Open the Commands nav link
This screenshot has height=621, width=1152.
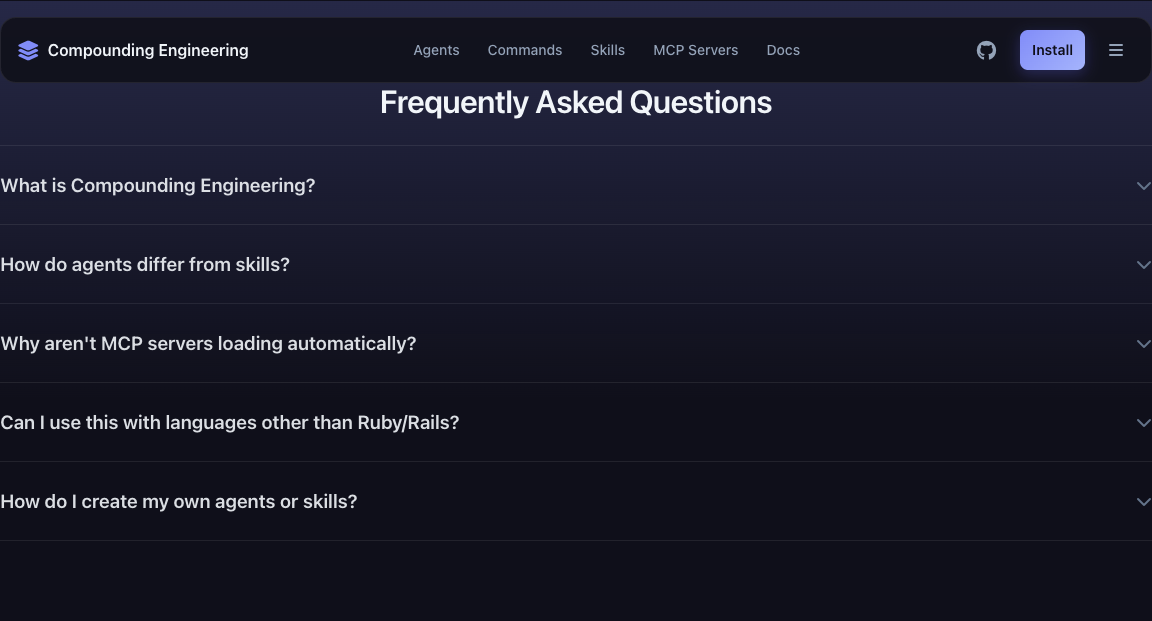525,50
